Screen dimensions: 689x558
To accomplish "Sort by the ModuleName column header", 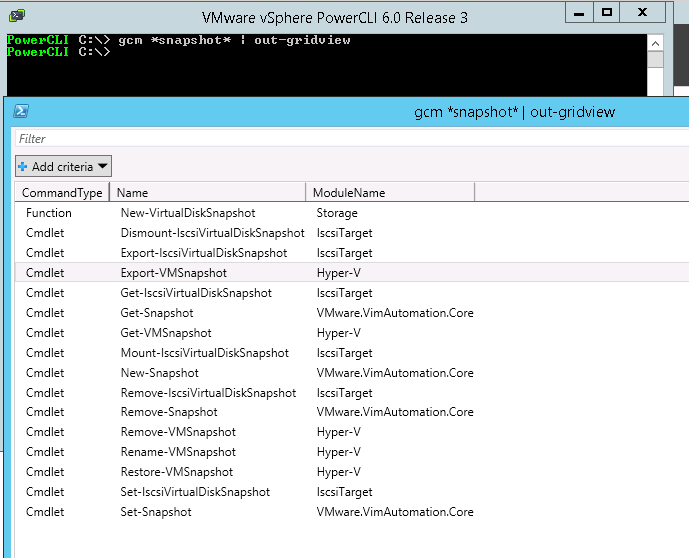I will 390,192.
